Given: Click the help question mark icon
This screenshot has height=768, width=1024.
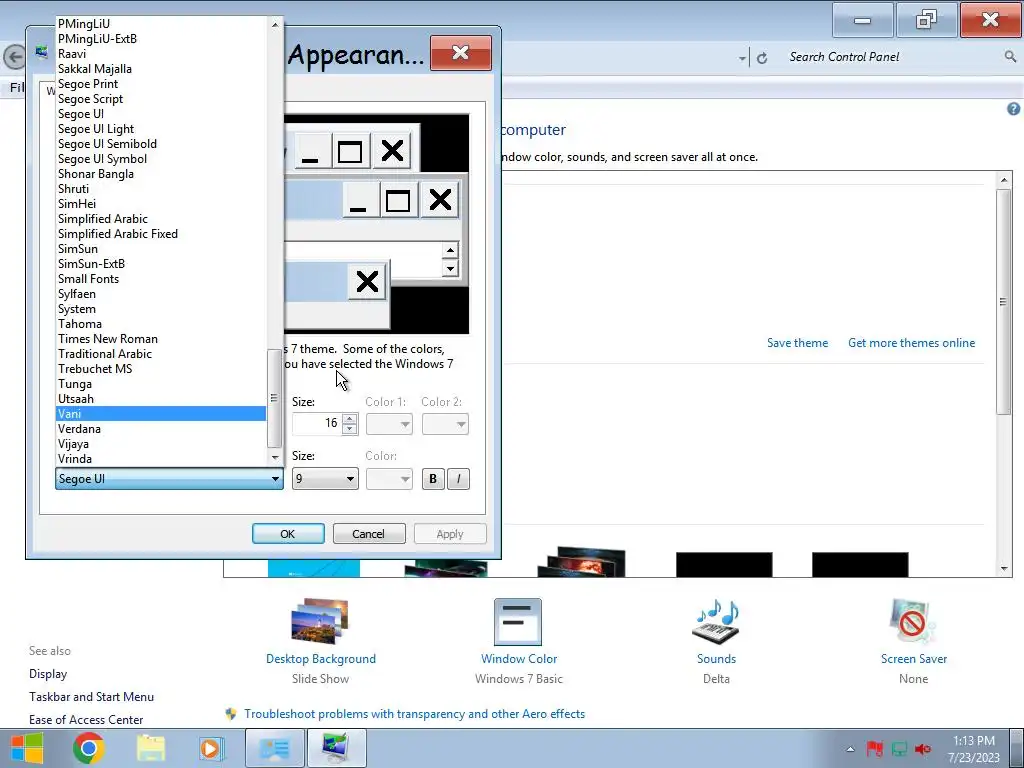Looking at the screenshot, I should 1013,109.
